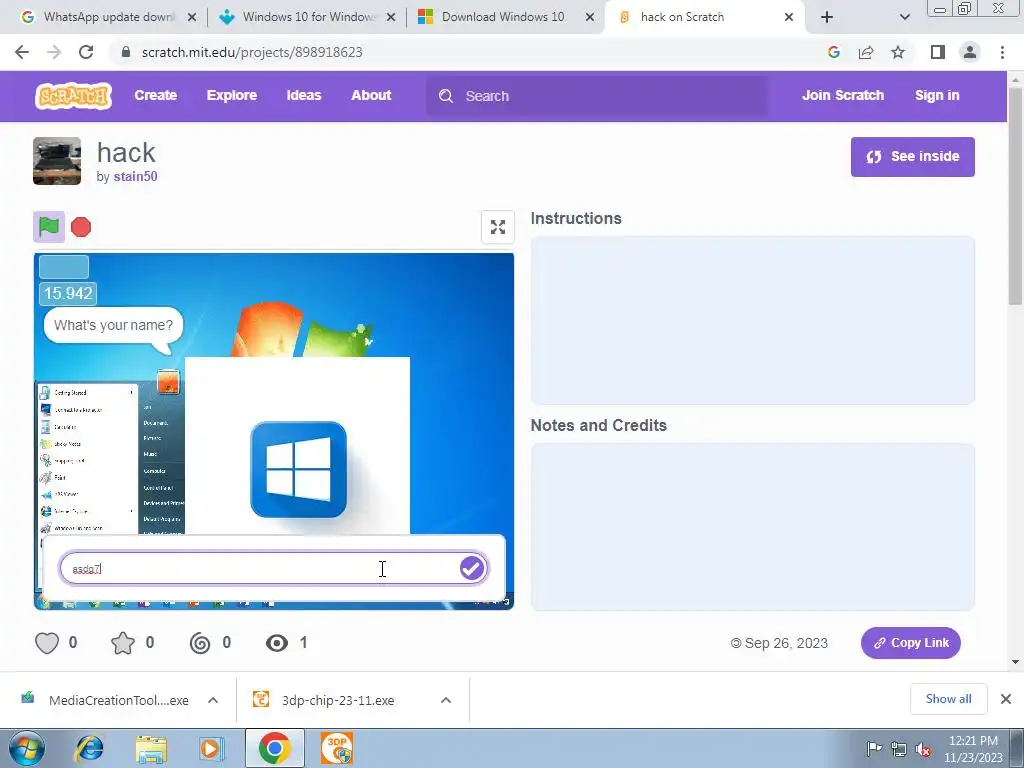
Task: Launch Internet Explorer from taskbar
Action: (x=90, y=748)
